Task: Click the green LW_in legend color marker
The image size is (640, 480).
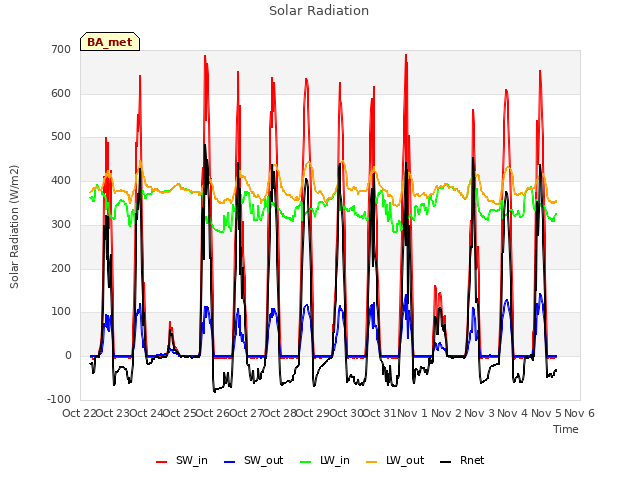Action: (306, 462)
